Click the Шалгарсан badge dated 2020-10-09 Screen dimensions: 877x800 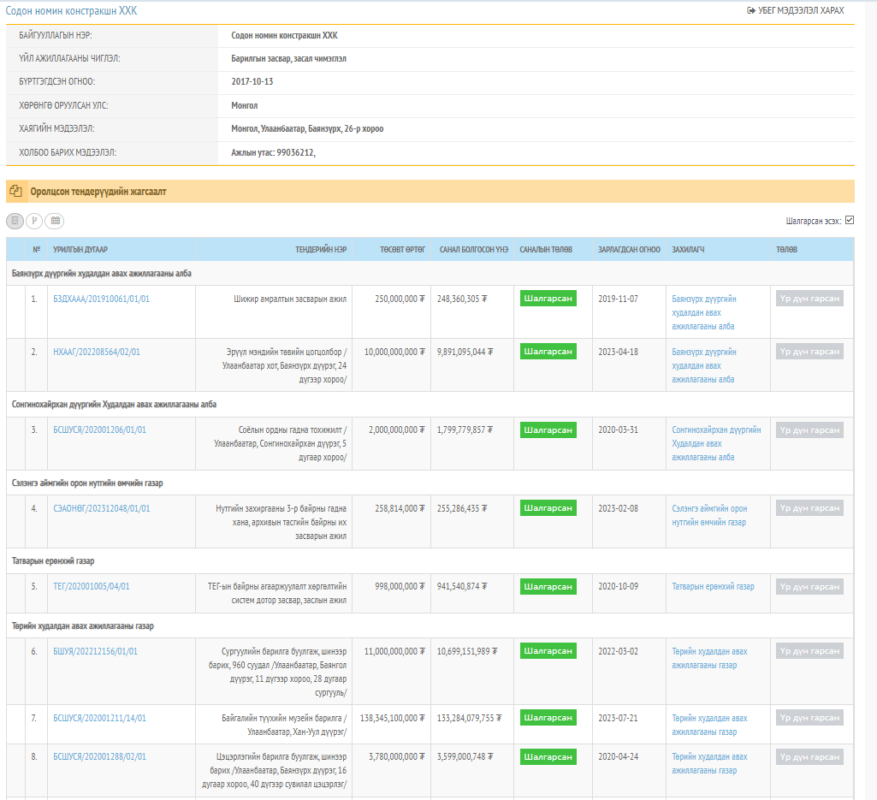click(548, 587)
